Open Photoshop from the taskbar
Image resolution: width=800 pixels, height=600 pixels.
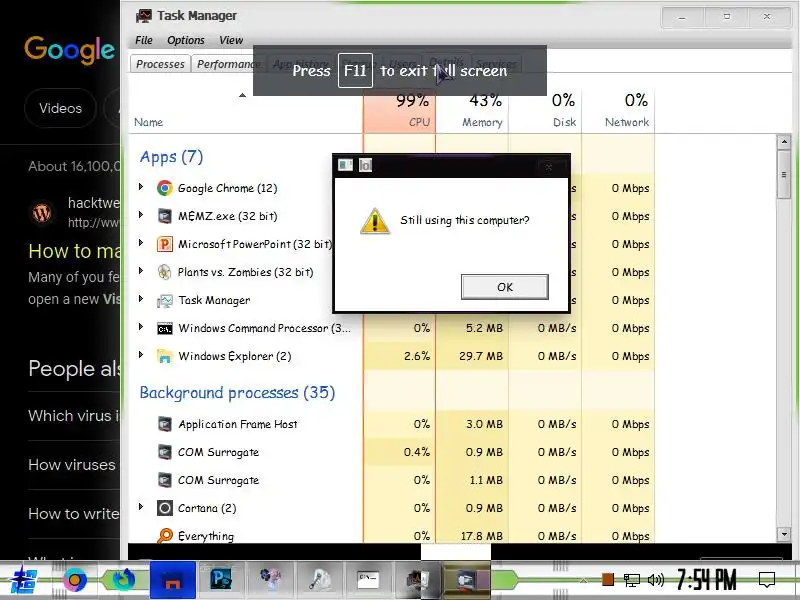(220, 580)
